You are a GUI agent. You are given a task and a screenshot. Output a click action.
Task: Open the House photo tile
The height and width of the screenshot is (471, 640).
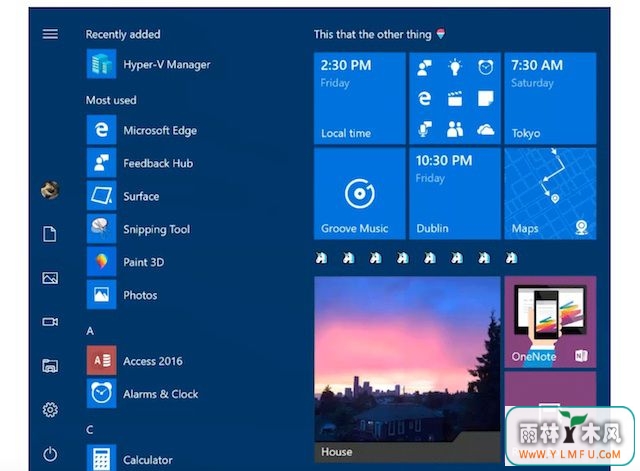click(407, 369)
